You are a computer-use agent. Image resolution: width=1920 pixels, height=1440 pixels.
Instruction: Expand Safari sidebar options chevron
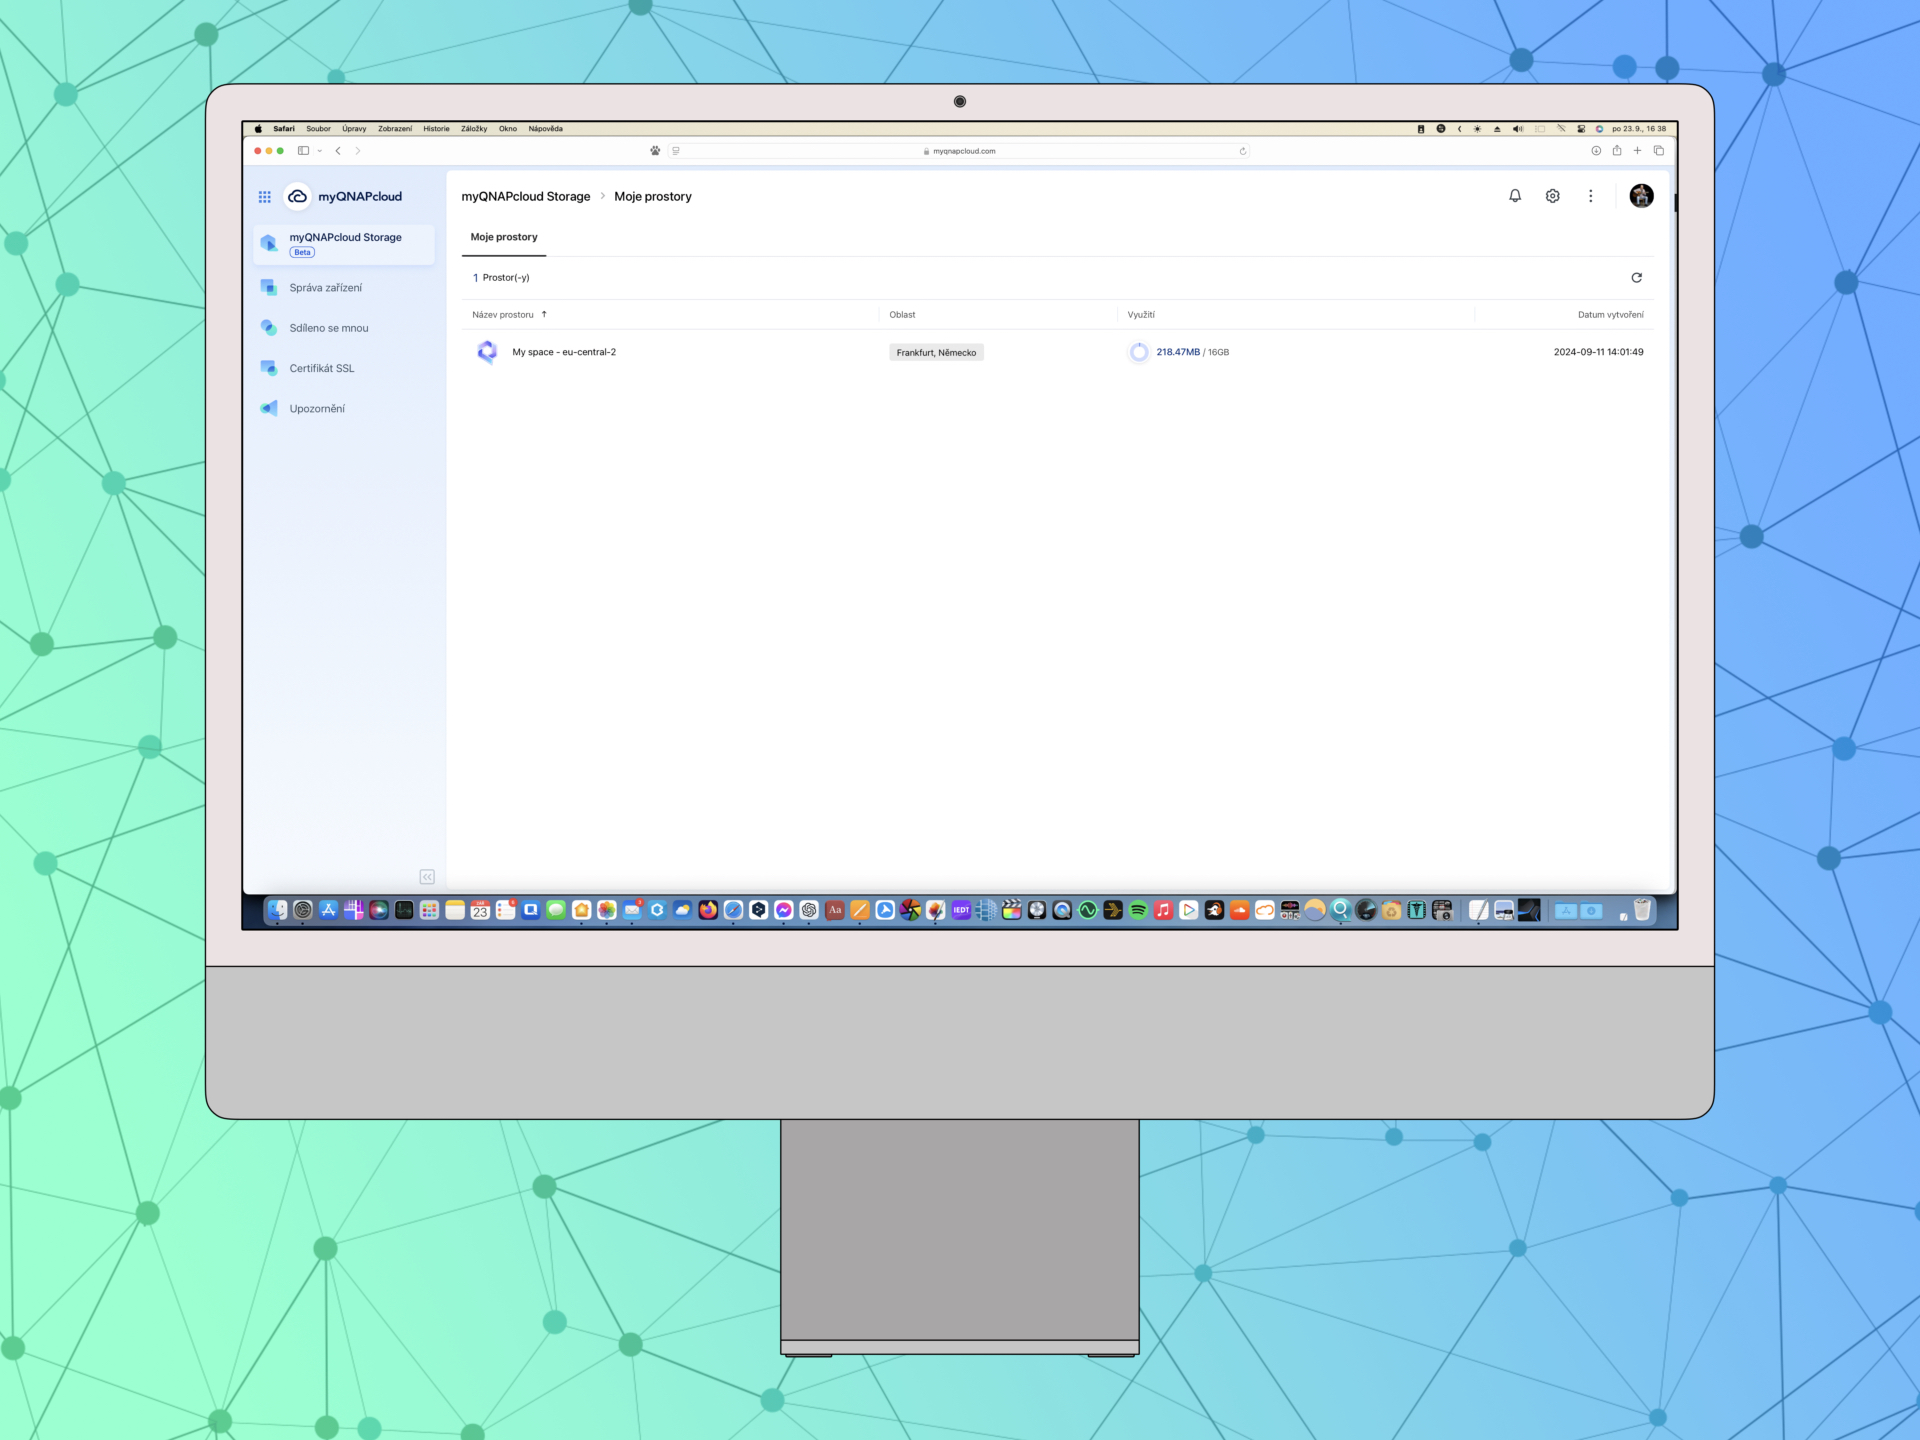[x=320, y=151]
